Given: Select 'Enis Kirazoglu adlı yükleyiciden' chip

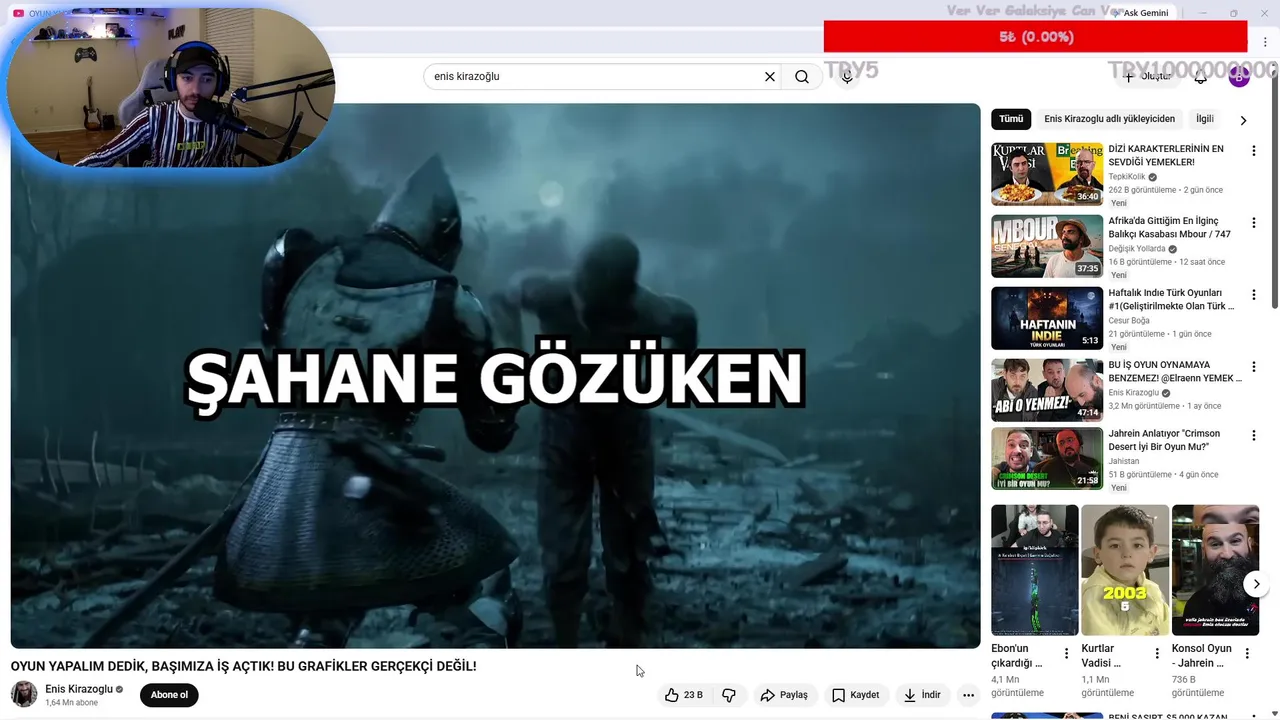Looking at the screenshot, I should pos(1109,119).
